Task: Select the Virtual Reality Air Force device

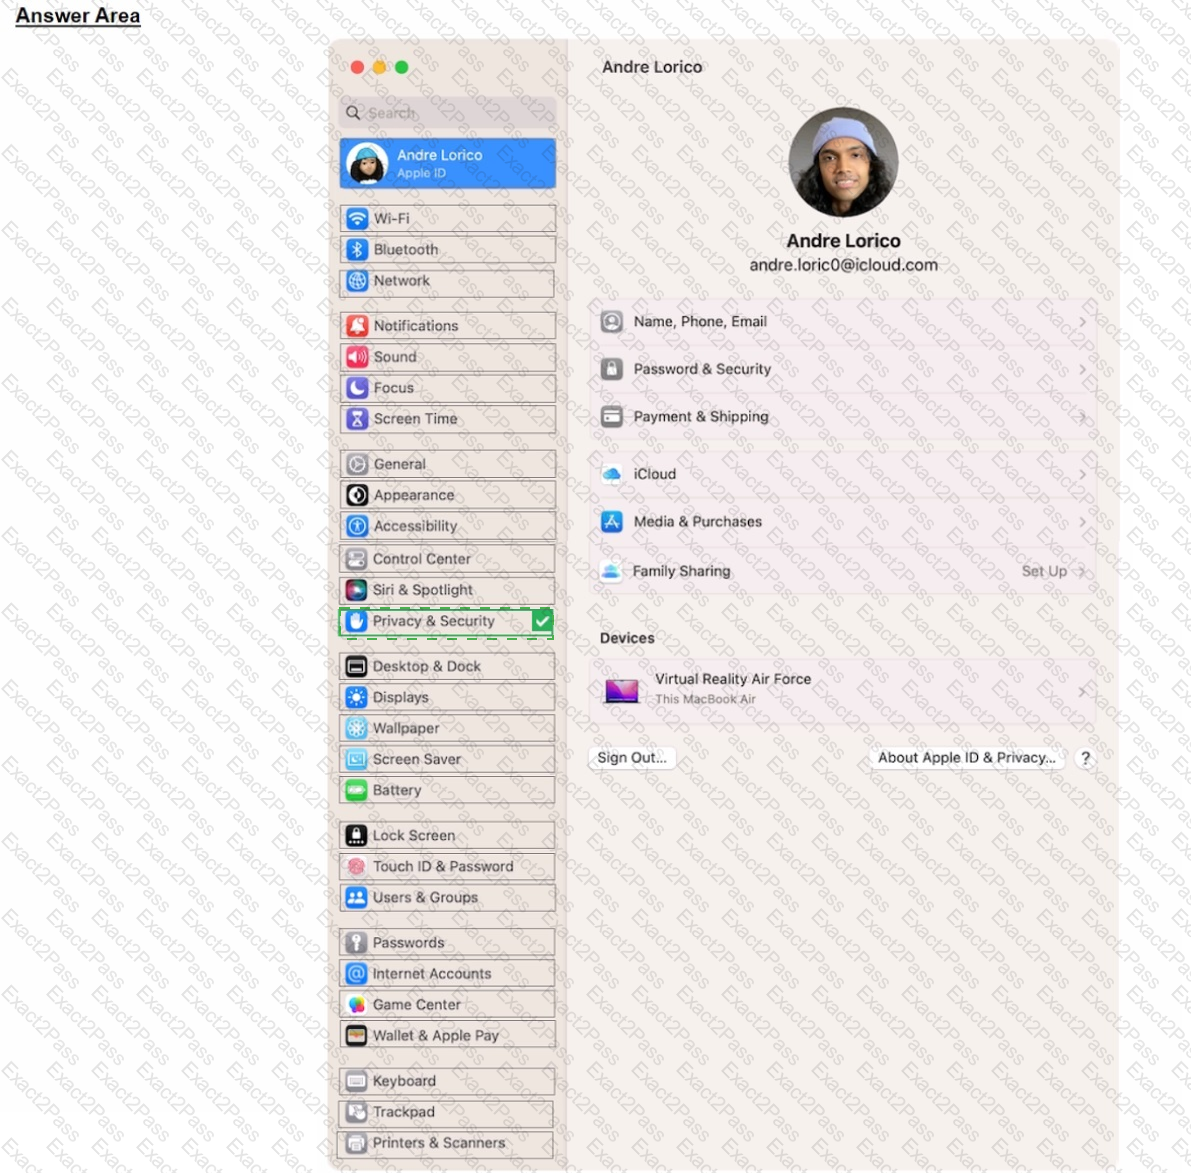Action: [842, 691]
